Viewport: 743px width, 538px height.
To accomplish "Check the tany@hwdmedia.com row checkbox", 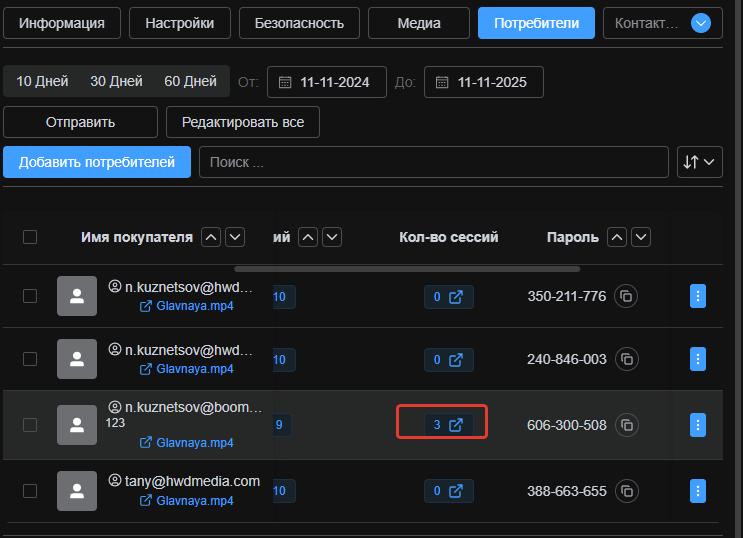I will (x=30, y=491).
